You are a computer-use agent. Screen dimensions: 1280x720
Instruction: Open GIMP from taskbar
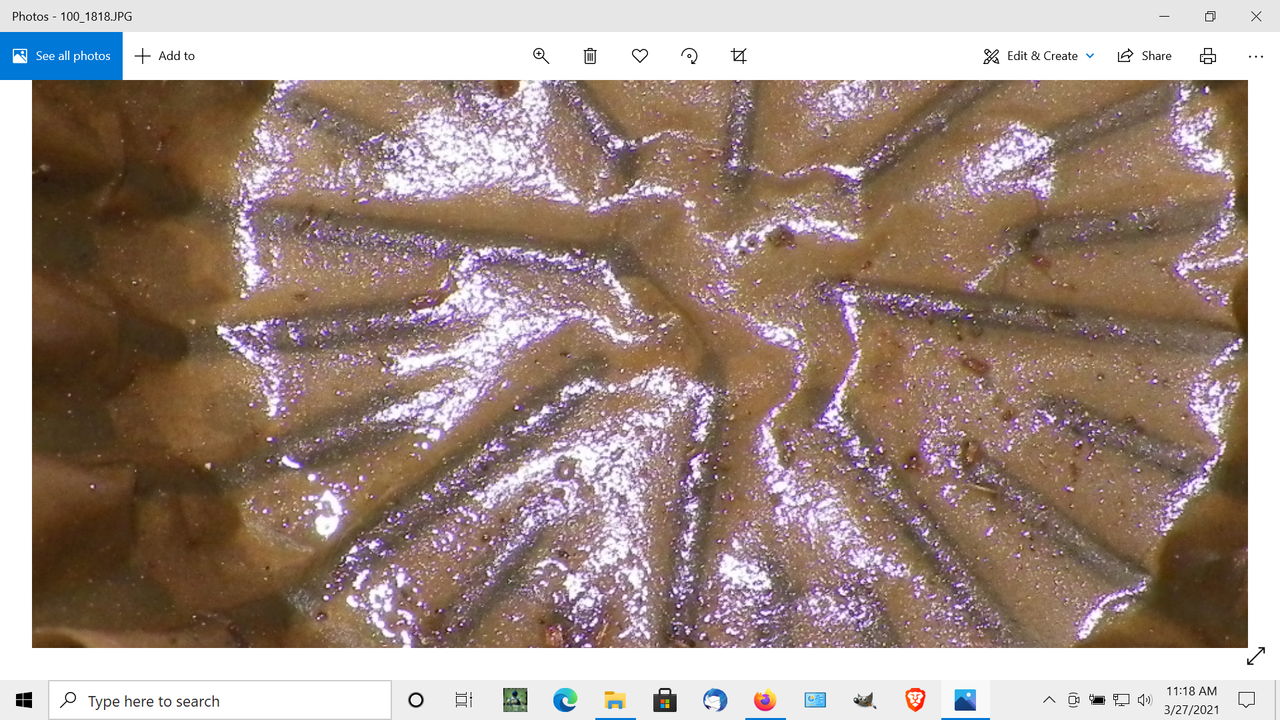(x=865, y=700)
